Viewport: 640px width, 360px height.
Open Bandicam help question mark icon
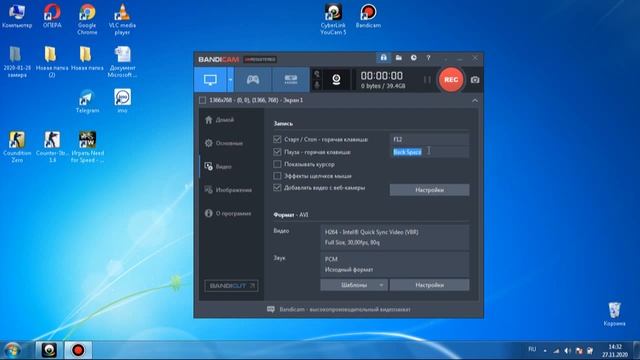click(x=428, y=58)
